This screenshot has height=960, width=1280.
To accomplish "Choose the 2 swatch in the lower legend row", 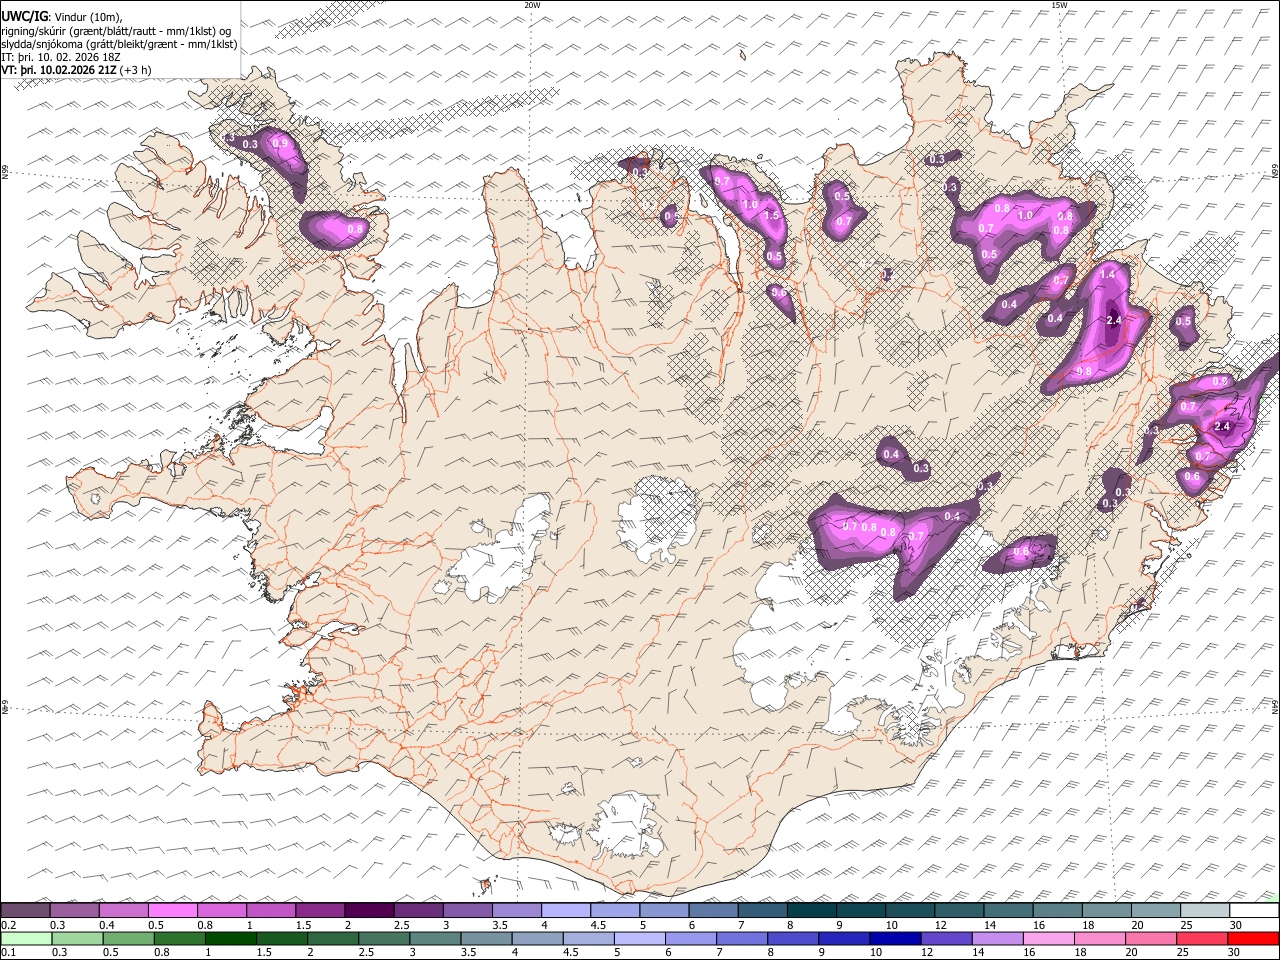I will 332,939.
